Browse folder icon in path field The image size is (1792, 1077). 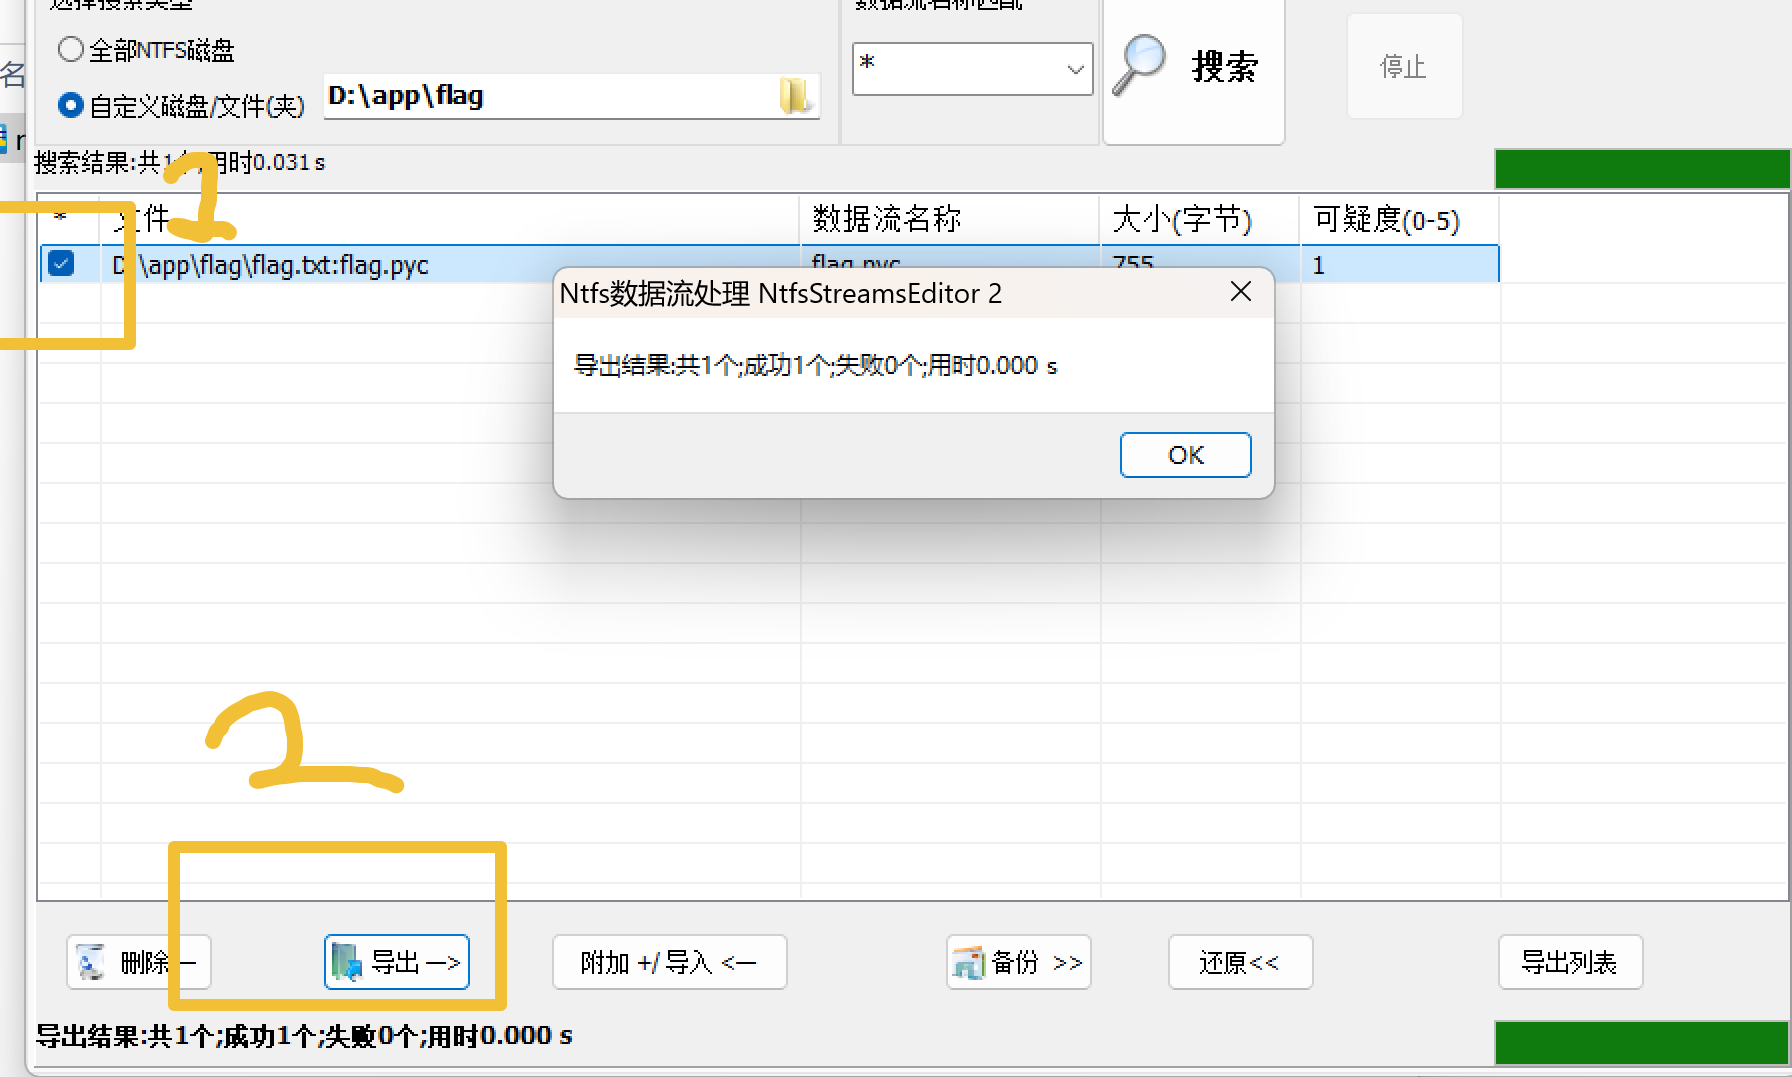[795, 96]
